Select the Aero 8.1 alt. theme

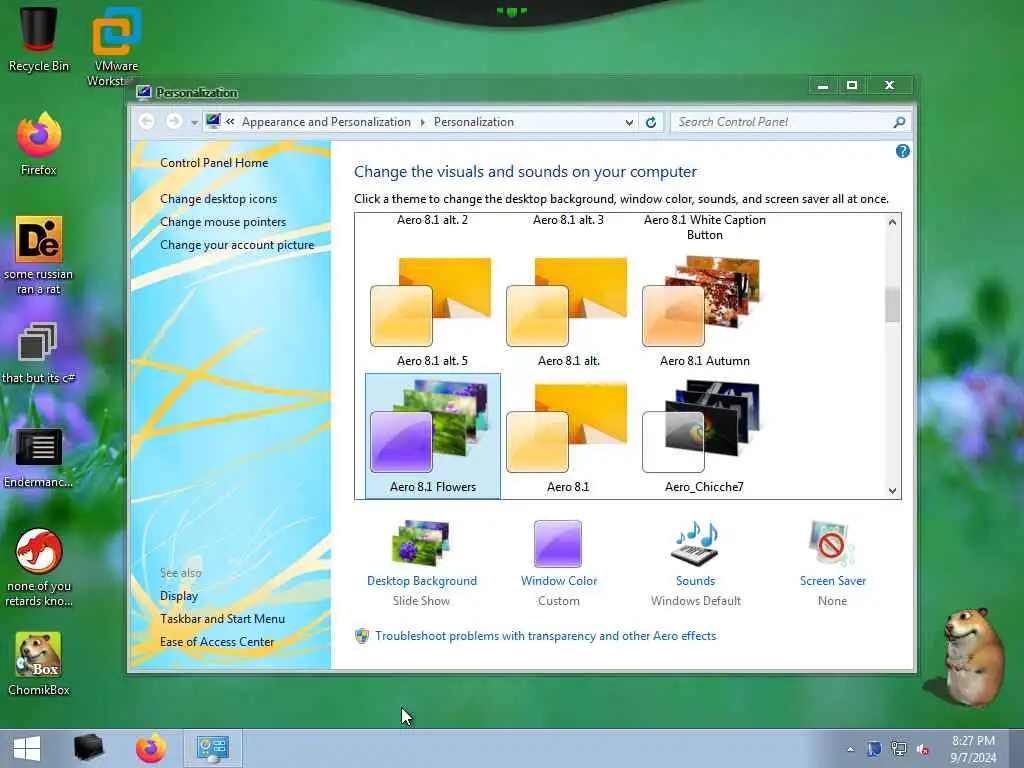click(568, 311)
